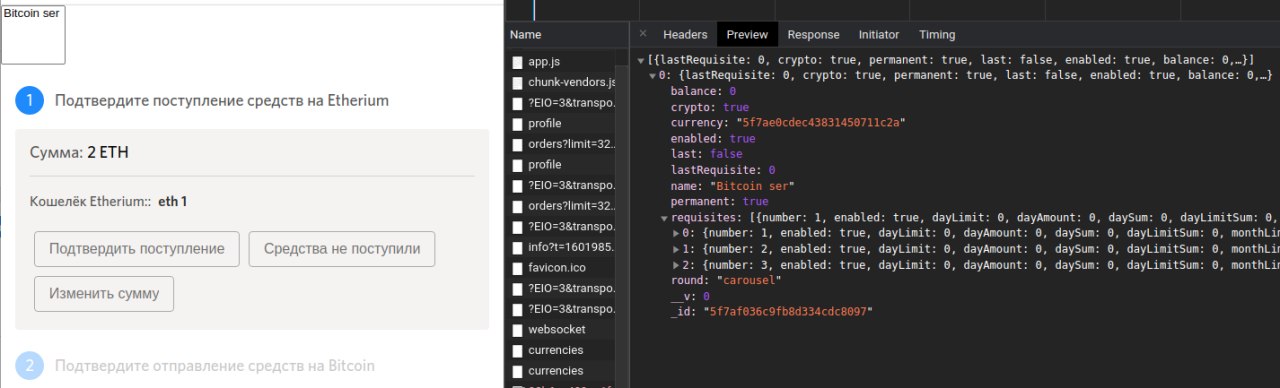Open step 2 circle for Bitcoin sending
The height and width of the screenshot is (388, 1280).
[x=30, y=366]
